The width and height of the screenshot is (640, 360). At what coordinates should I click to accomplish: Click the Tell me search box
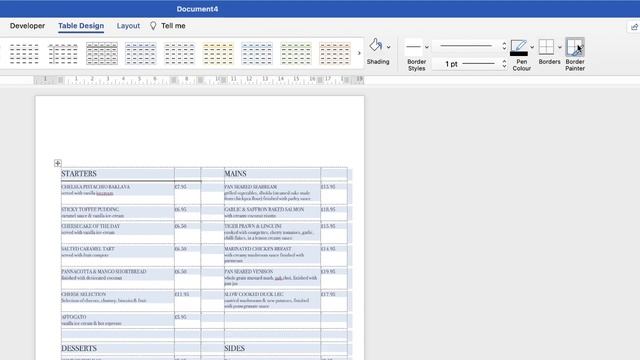point(173,26)
